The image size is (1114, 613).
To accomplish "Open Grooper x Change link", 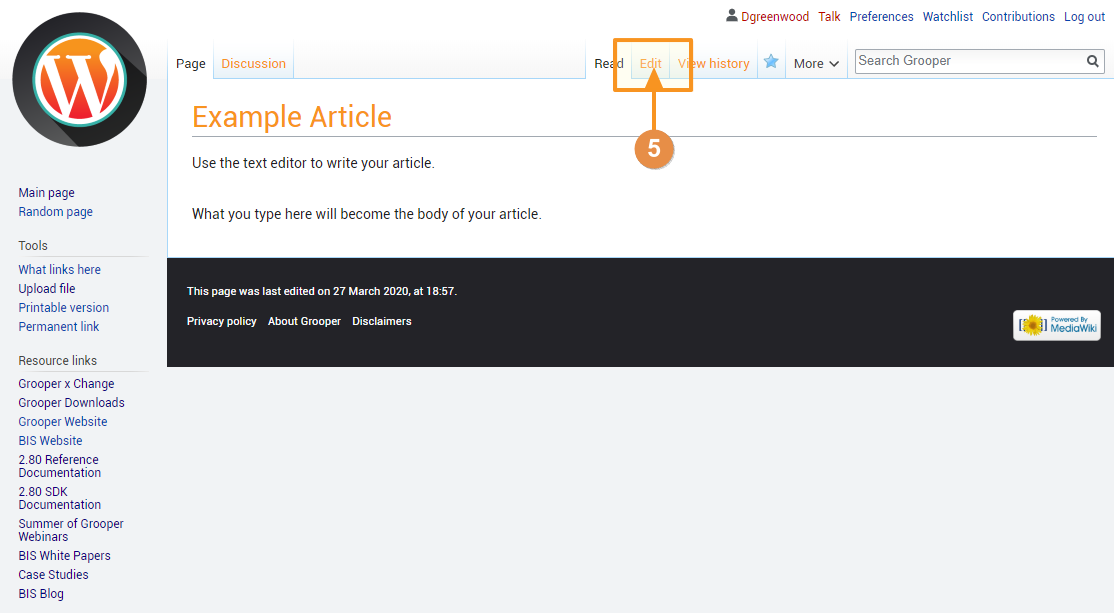I will point(66,384).
